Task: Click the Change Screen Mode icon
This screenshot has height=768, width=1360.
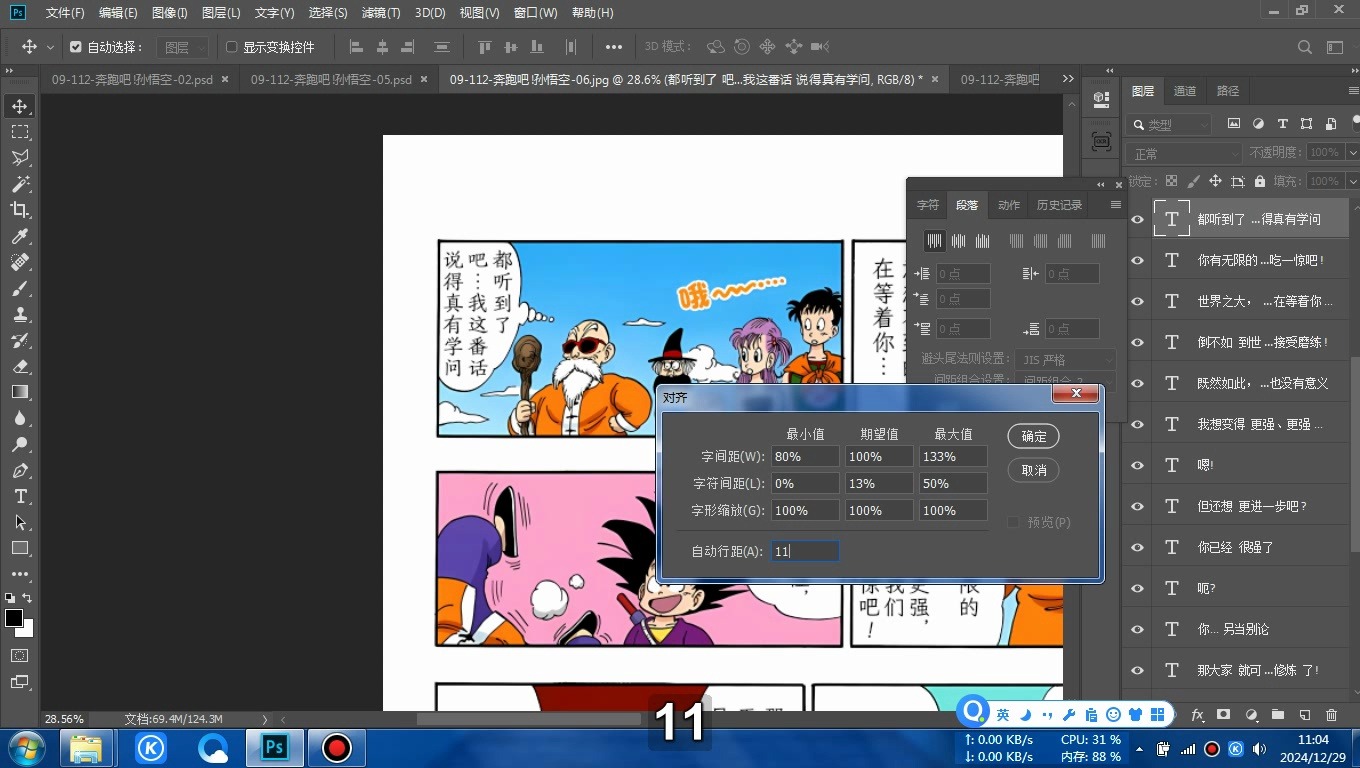Action: pyautogui.click(x=20, y=682)
